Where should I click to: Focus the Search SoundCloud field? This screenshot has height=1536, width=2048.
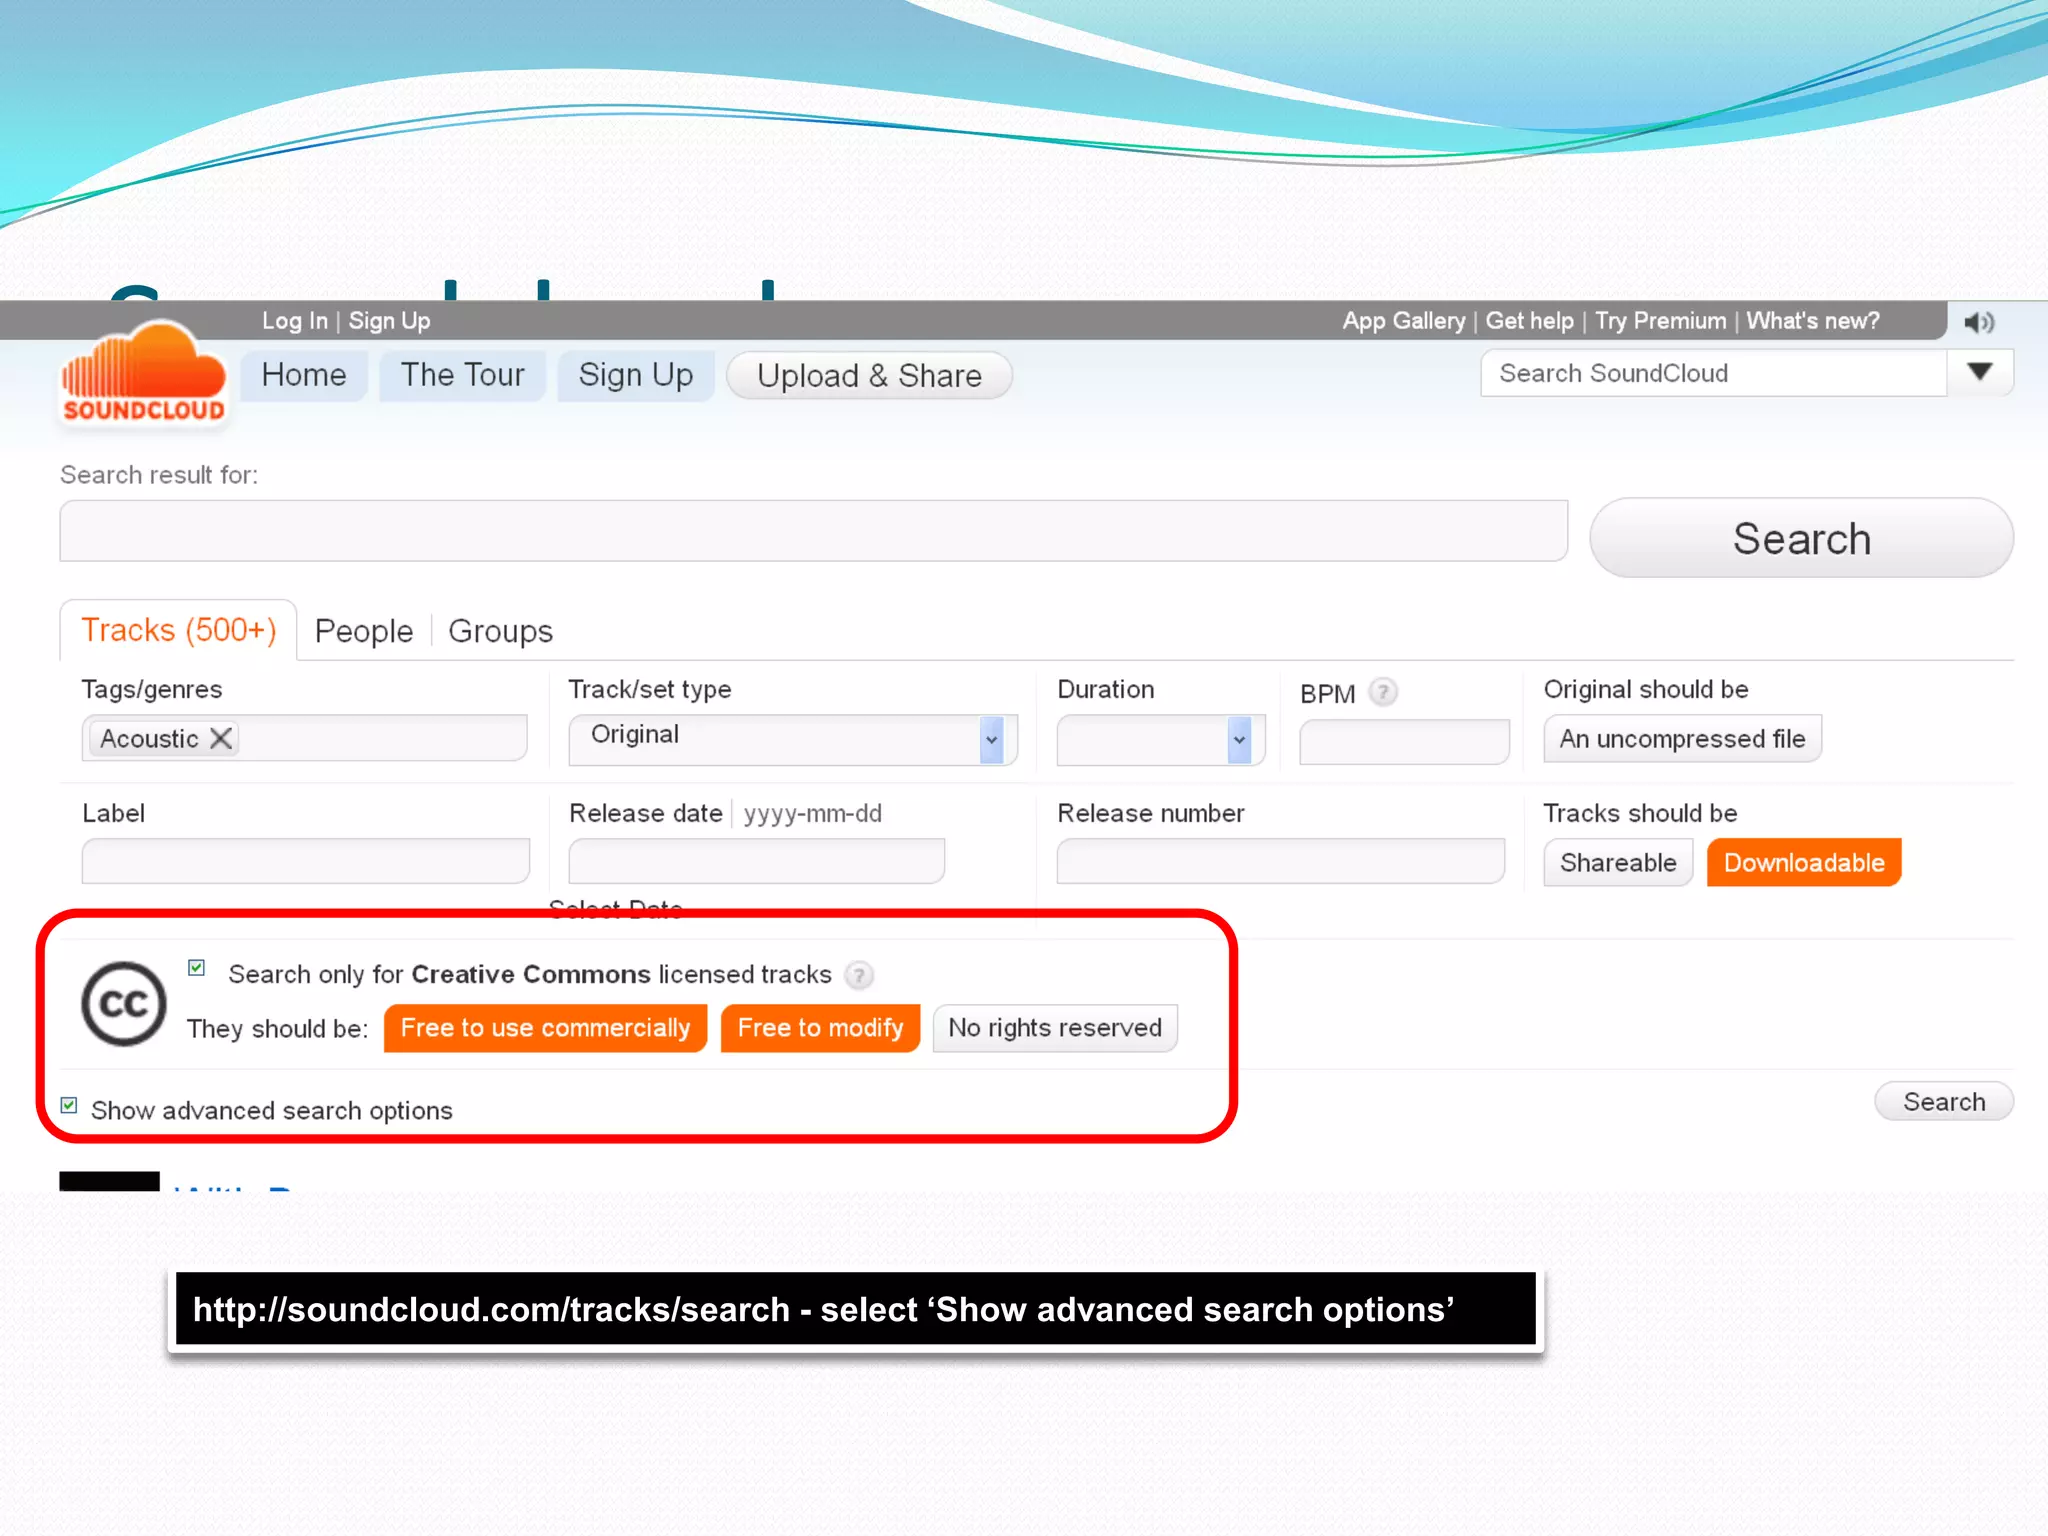[1714, 373]
